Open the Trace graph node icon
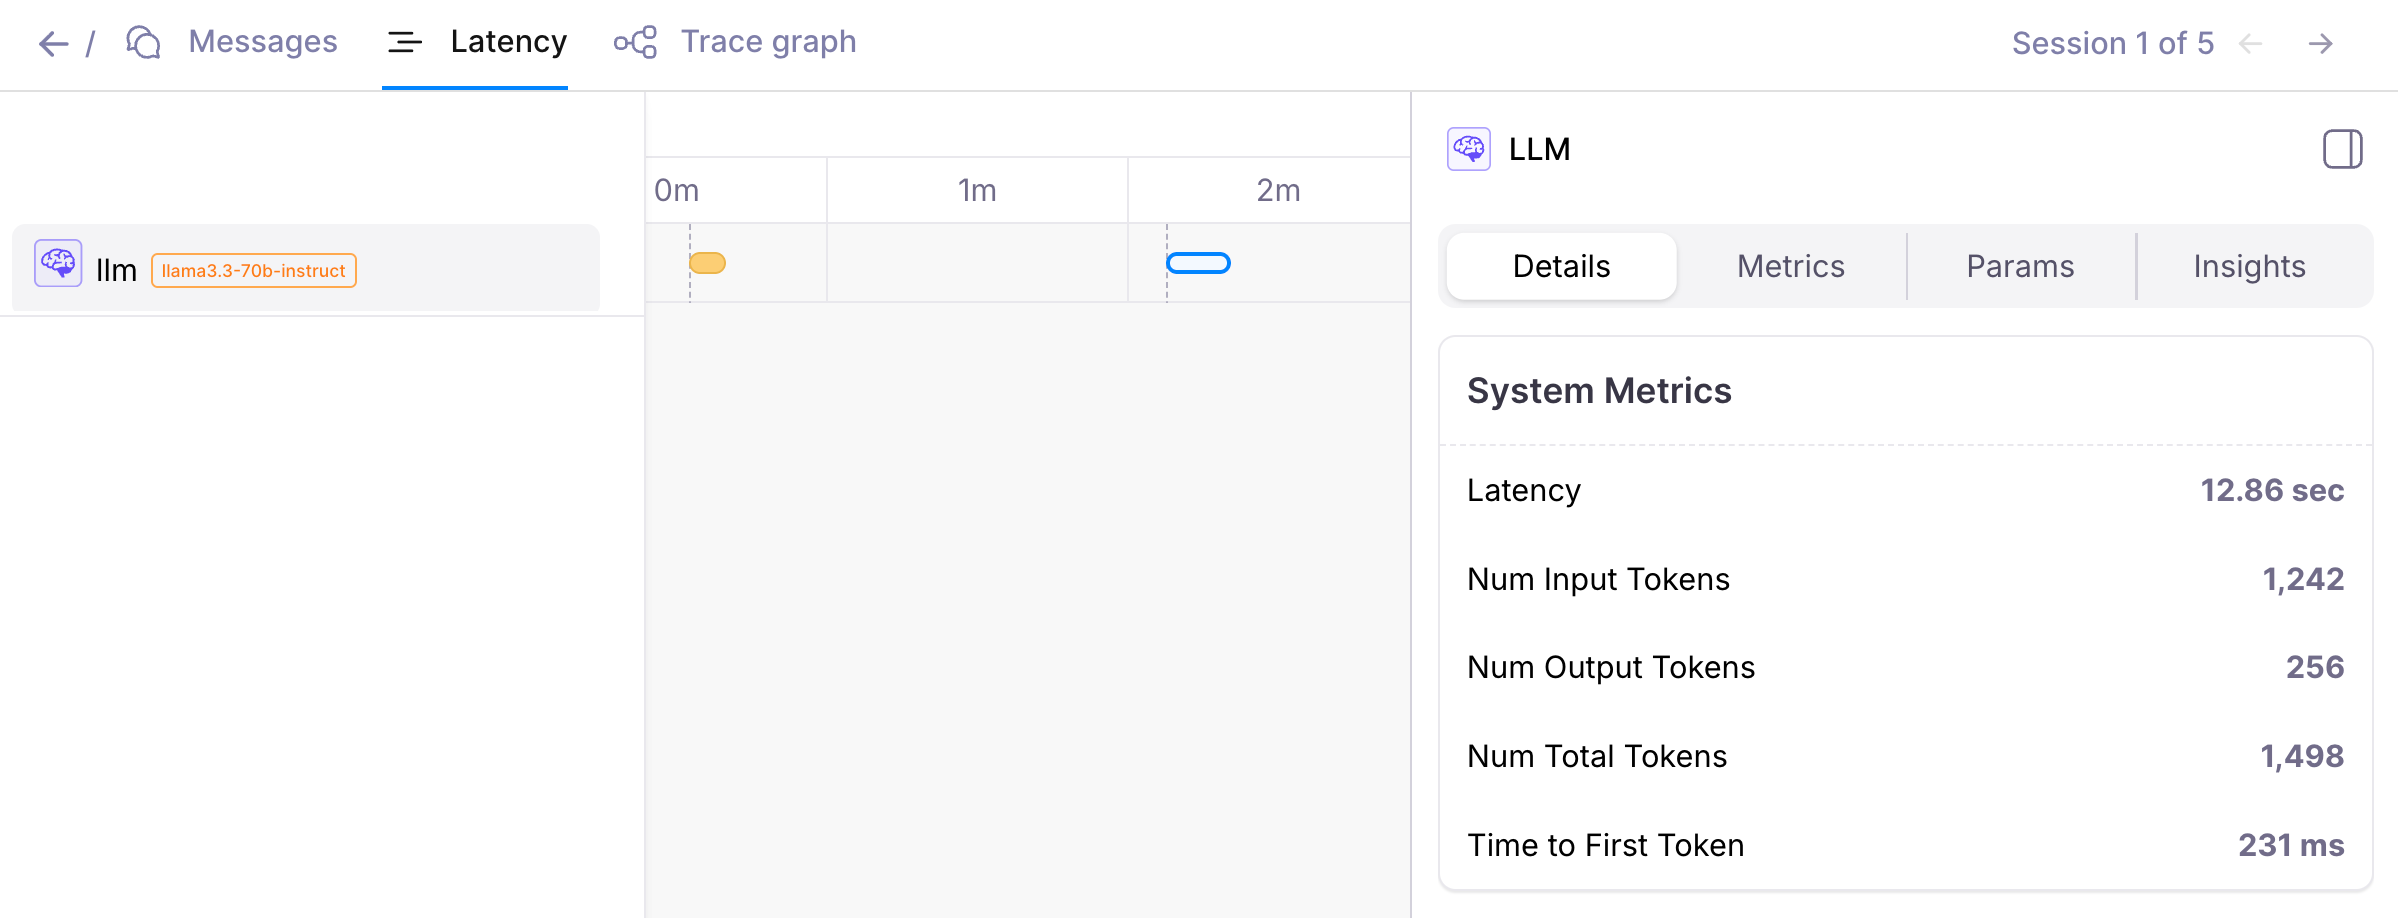 coord(636,42)
